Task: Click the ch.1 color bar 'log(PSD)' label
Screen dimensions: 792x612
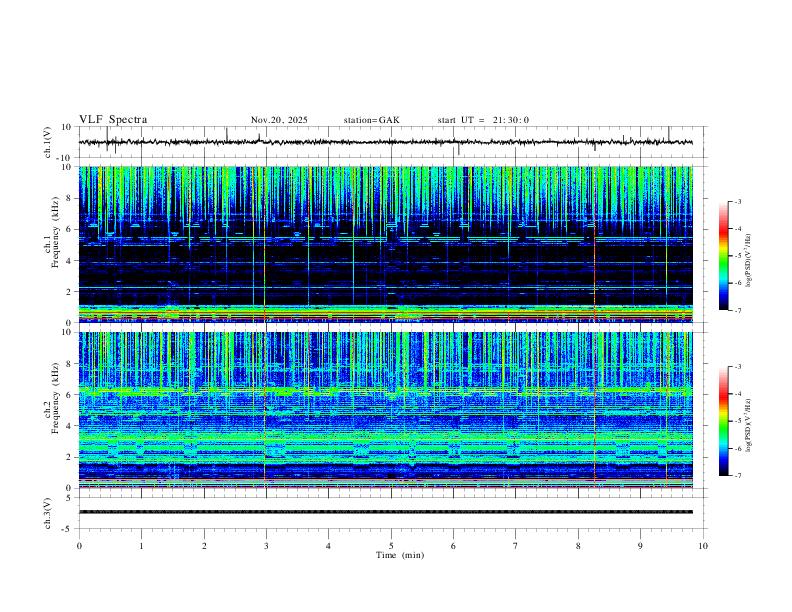Action: (x=748, y=261)
